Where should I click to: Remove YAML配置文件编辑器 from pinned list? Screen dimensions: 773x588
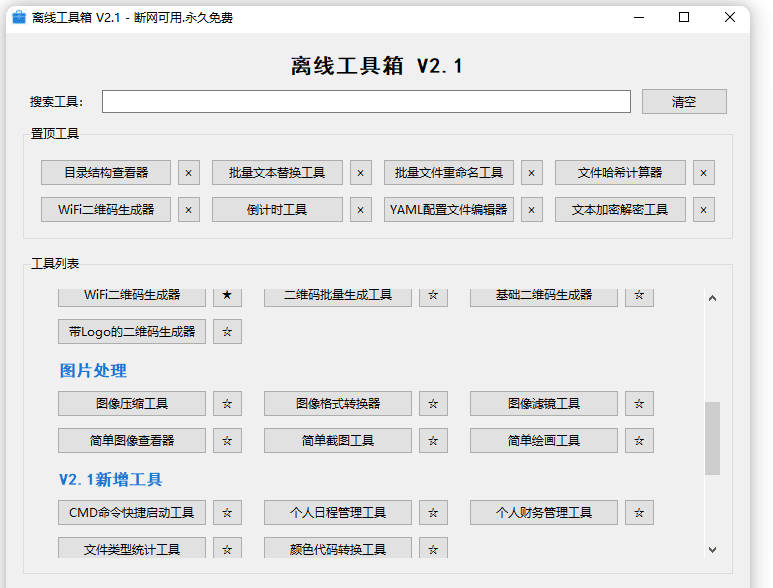click(x=532, y=210)
